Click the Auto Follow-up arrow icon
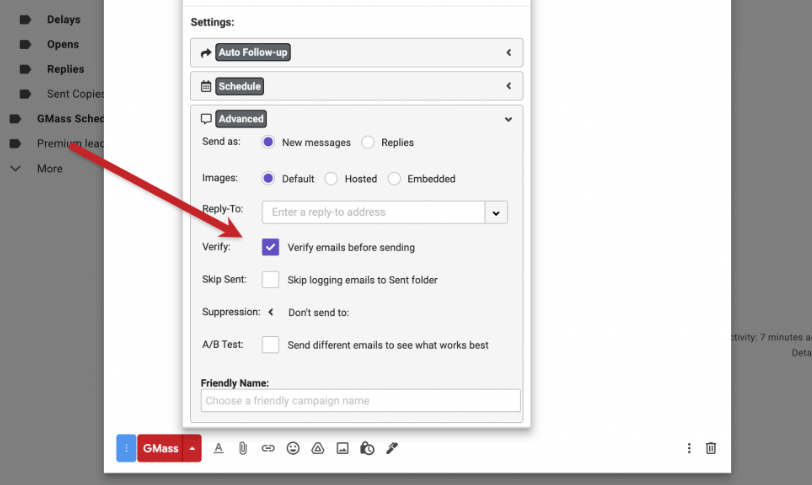 (x=206, y=53)
